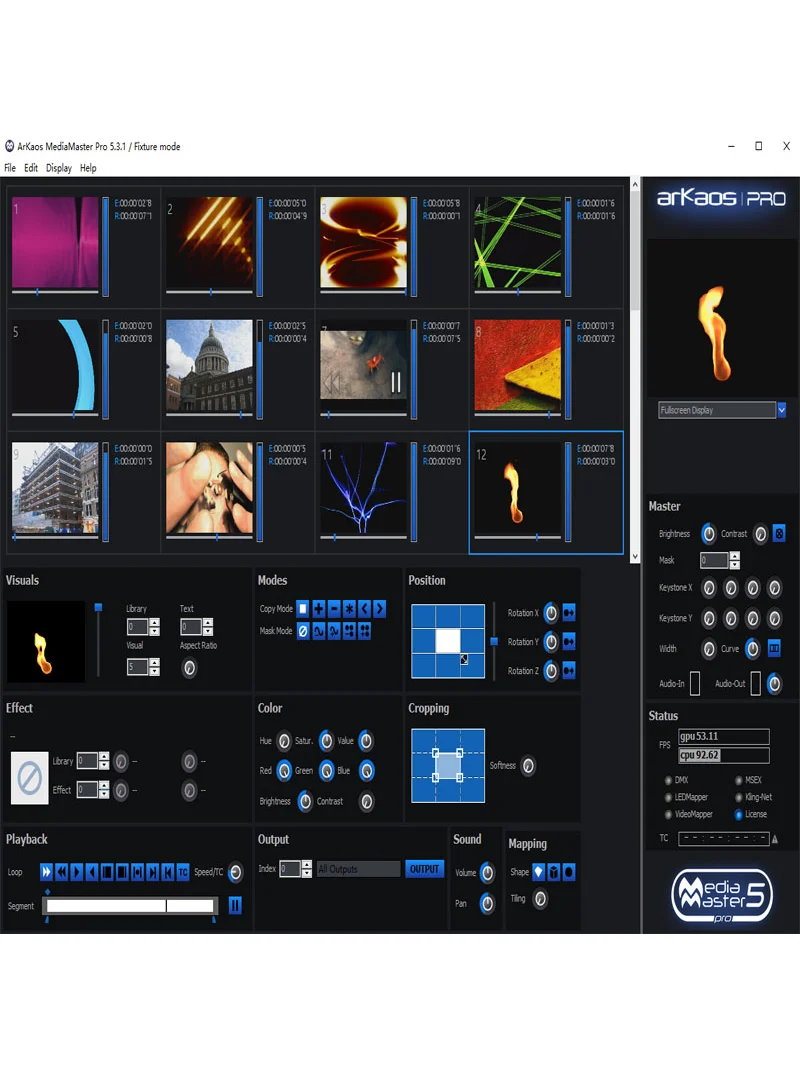800x1067 pixels.
Task: Select the first Mapping Shape icon
Action: (538, 872)
